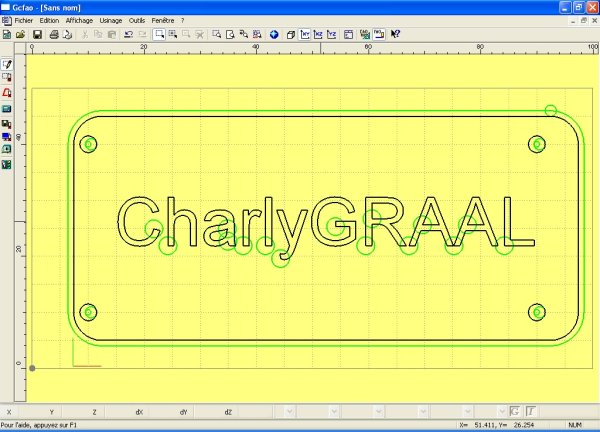This screenshot has height=432, width=600.
Task: Toggle the YZ plane view button
Action: [x=332, y=34]
